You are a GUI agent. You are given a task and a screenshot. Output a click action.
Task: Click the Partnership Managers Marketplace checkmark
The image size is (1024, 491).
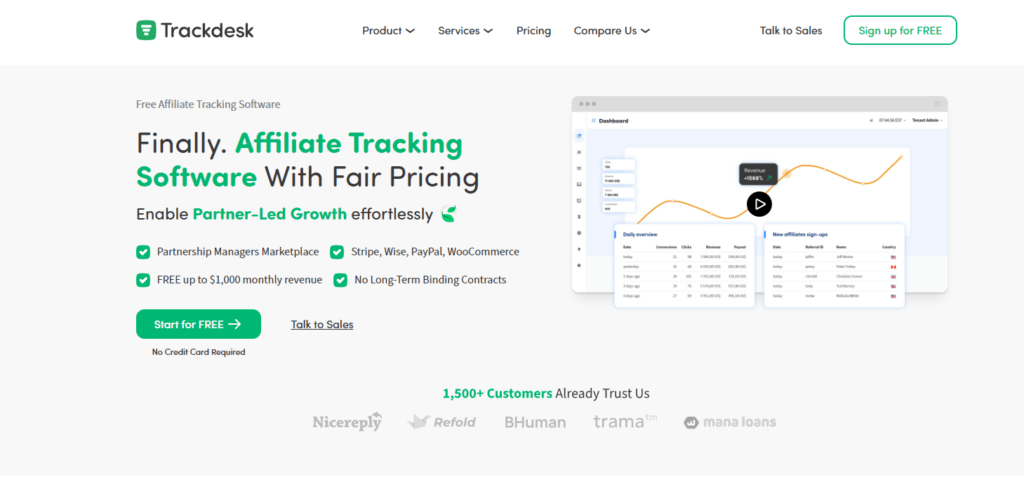point(143,252)
